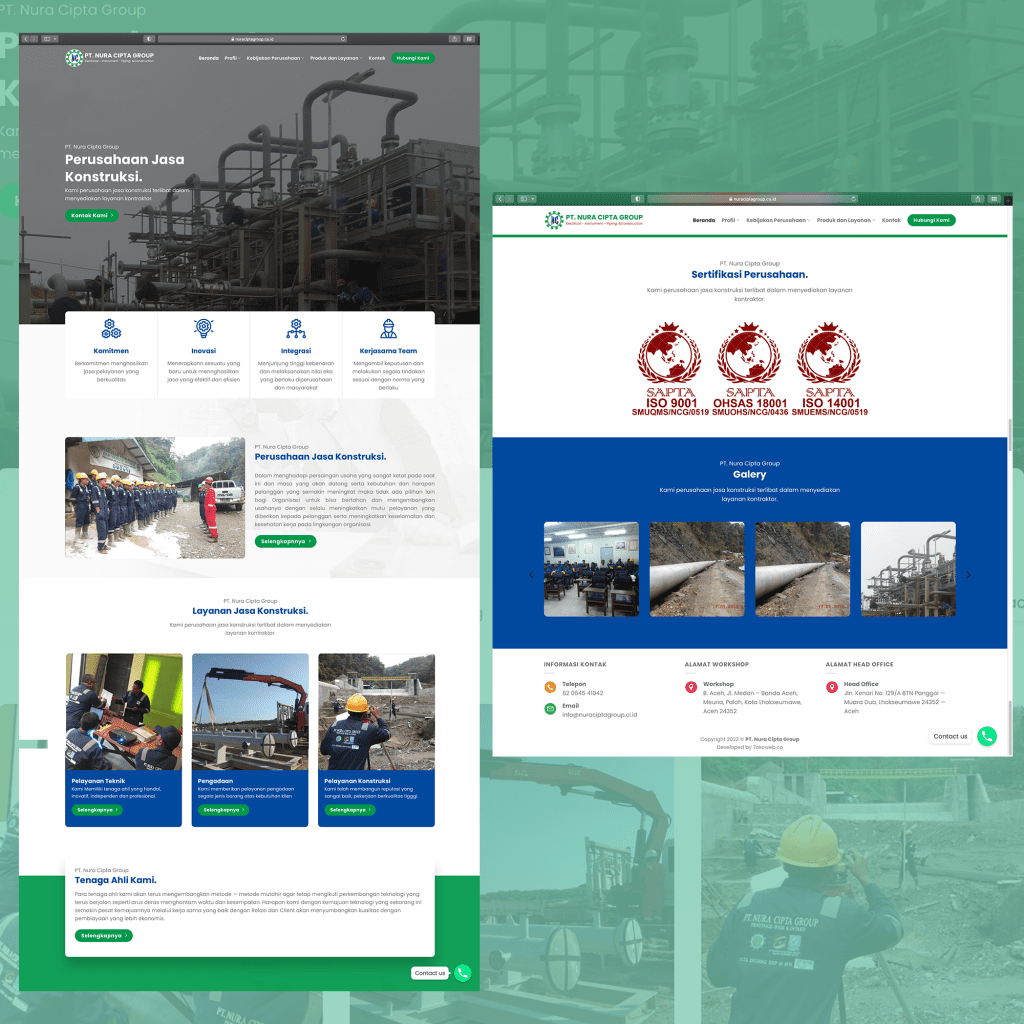
Task: Click Selengkapnya under Pelayanan Teknik
Action: pyautogui.click(x=96, y=809)
